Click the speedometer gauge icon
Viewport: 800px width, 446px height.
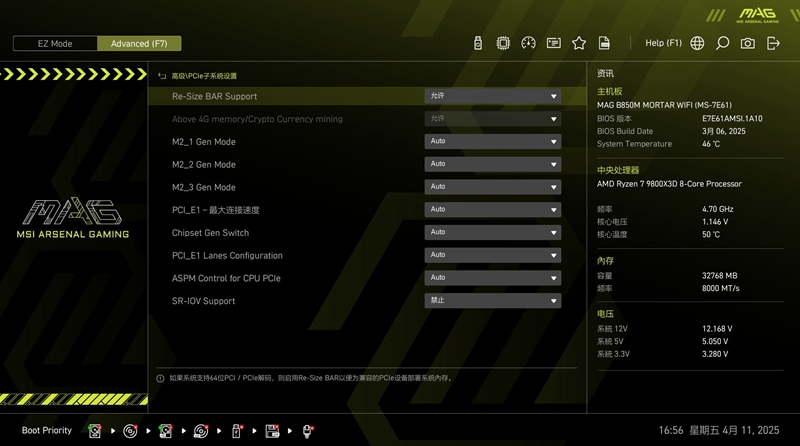[x=528, y=43]
